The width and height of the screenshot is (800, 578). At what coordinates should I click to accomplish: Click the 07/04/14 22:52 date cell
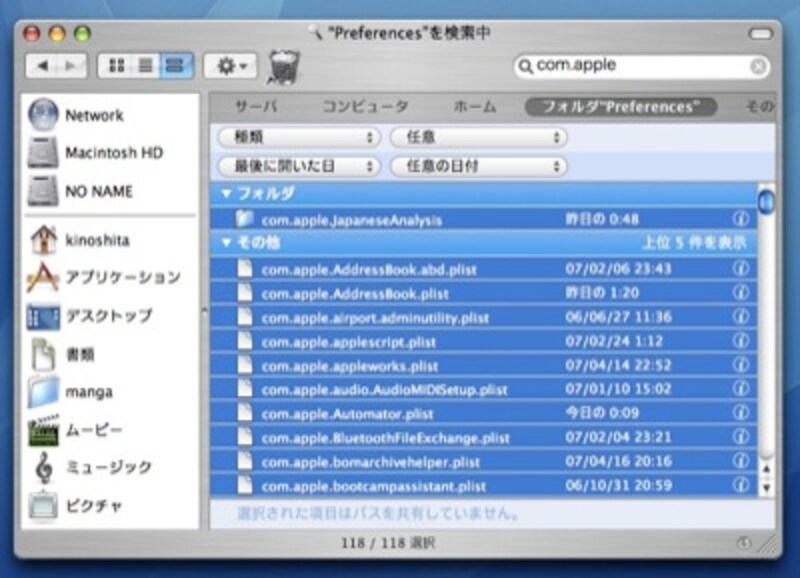tap(618, 365)
